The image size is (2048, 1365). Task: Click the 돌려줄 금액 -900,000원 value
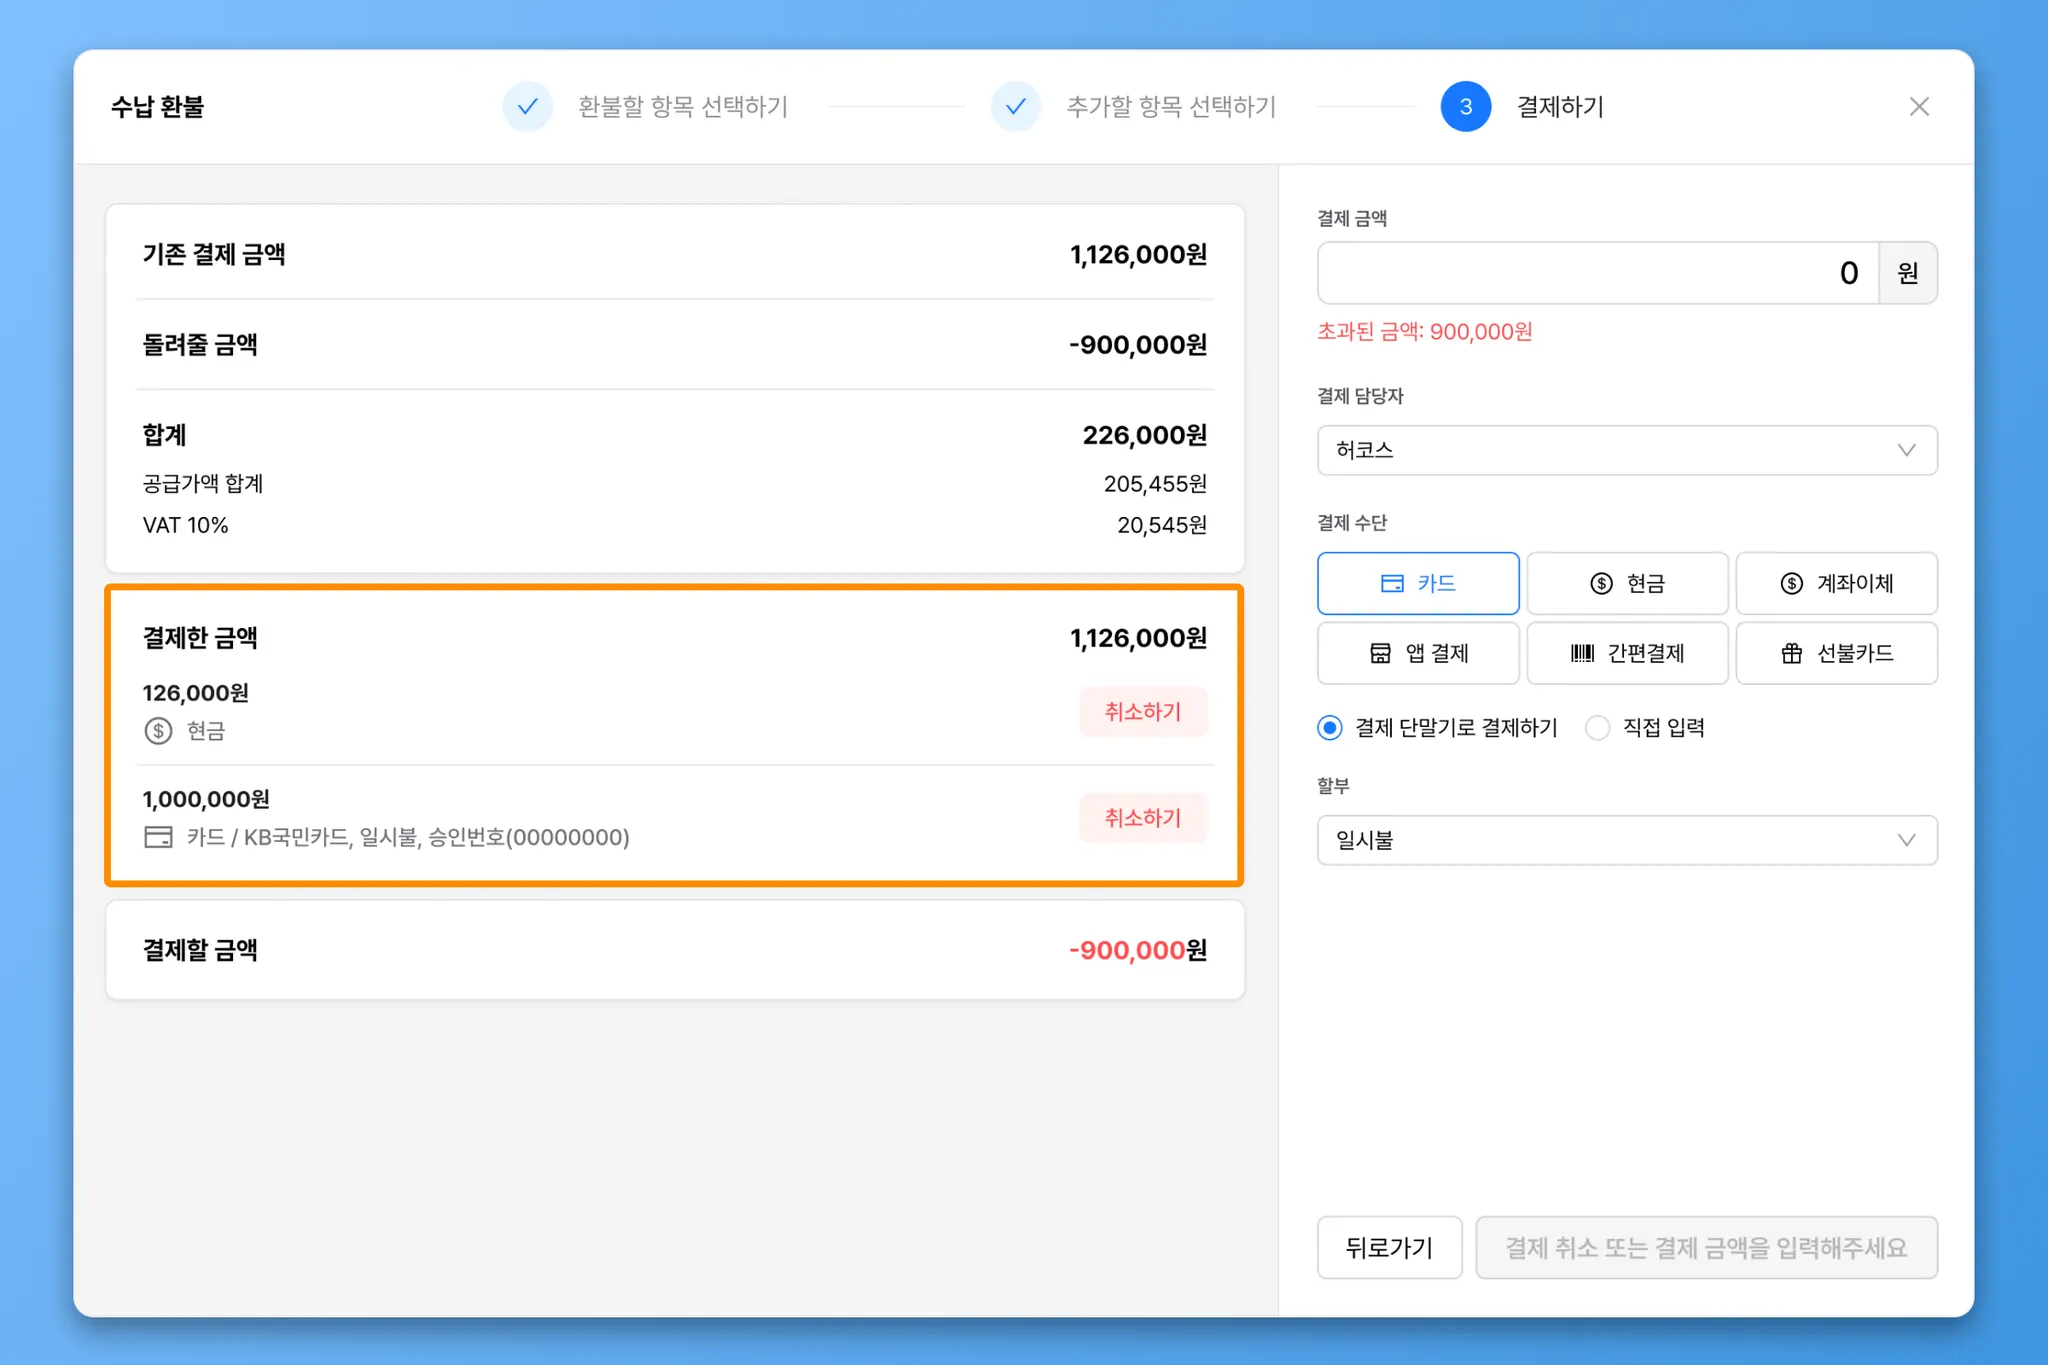pos(1138,345)
